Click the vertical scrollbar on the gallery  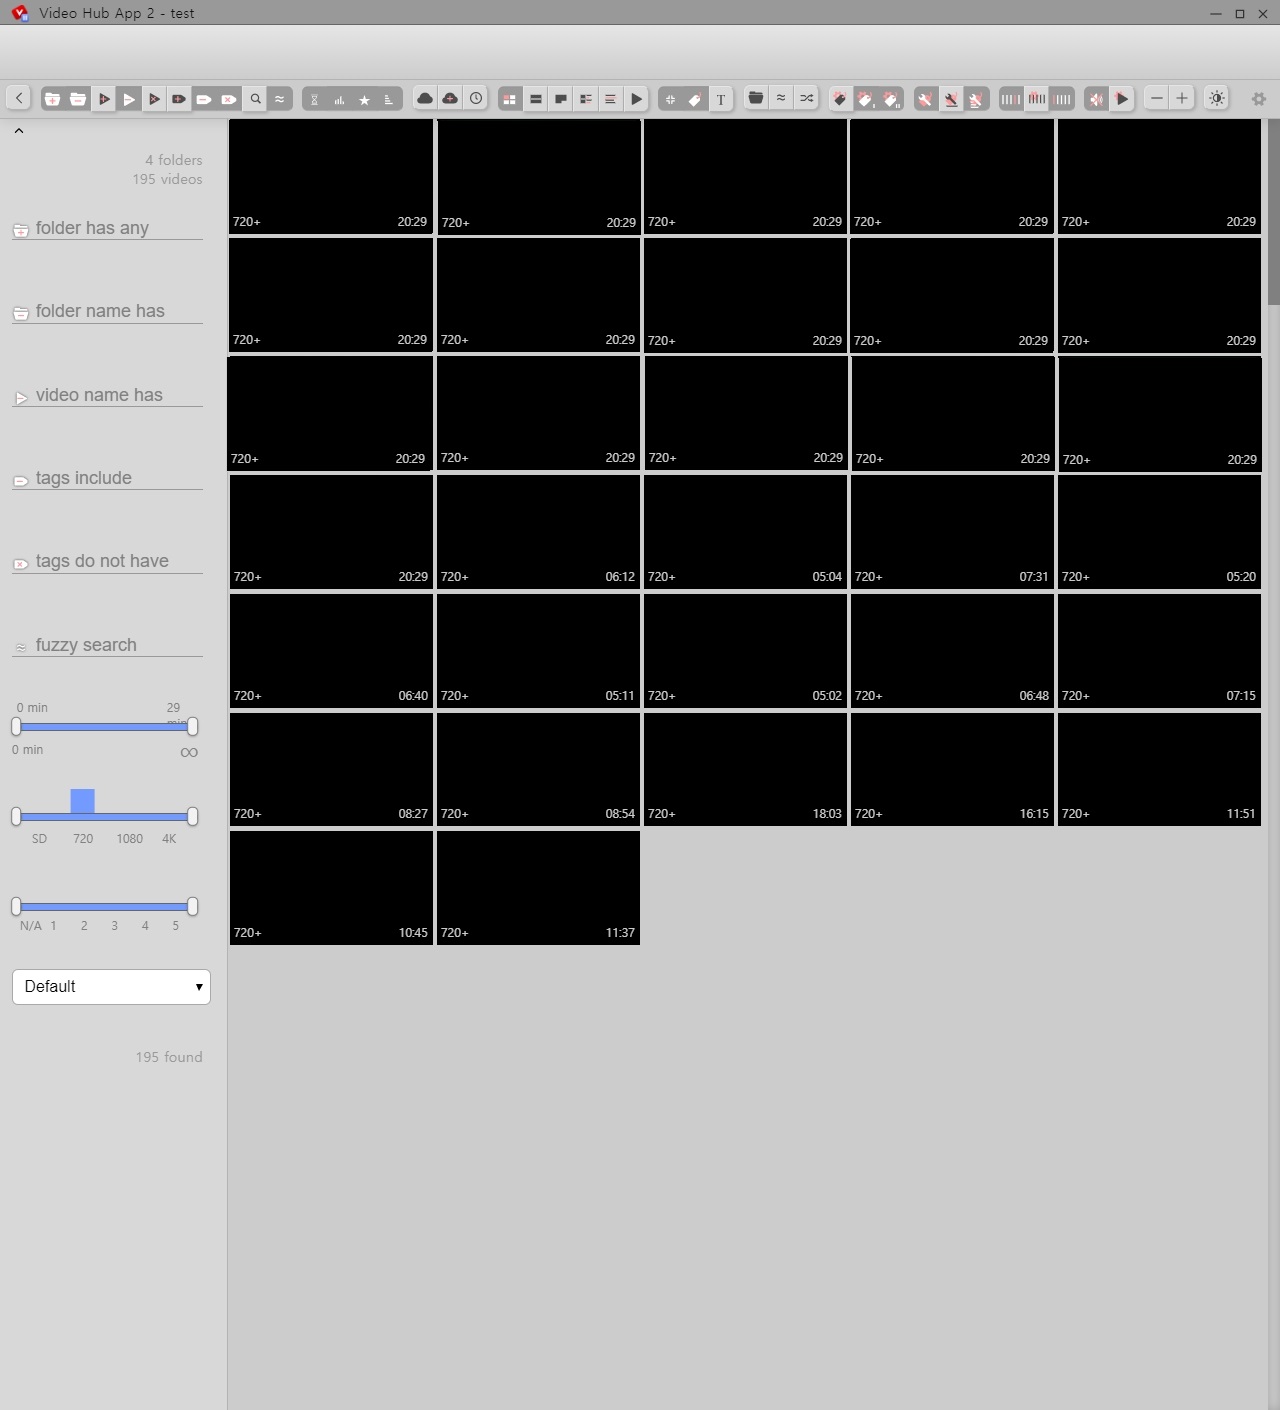[1273, 210]
